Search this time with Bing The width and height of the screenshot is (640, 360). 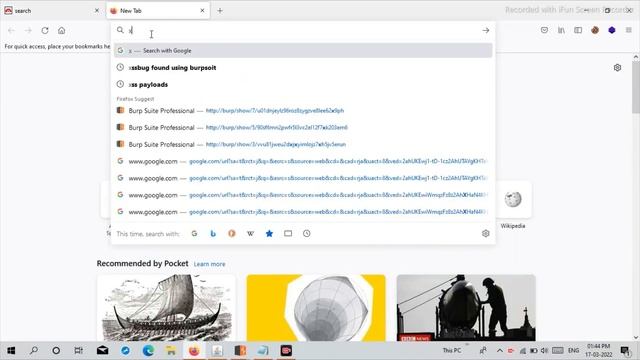213,233
